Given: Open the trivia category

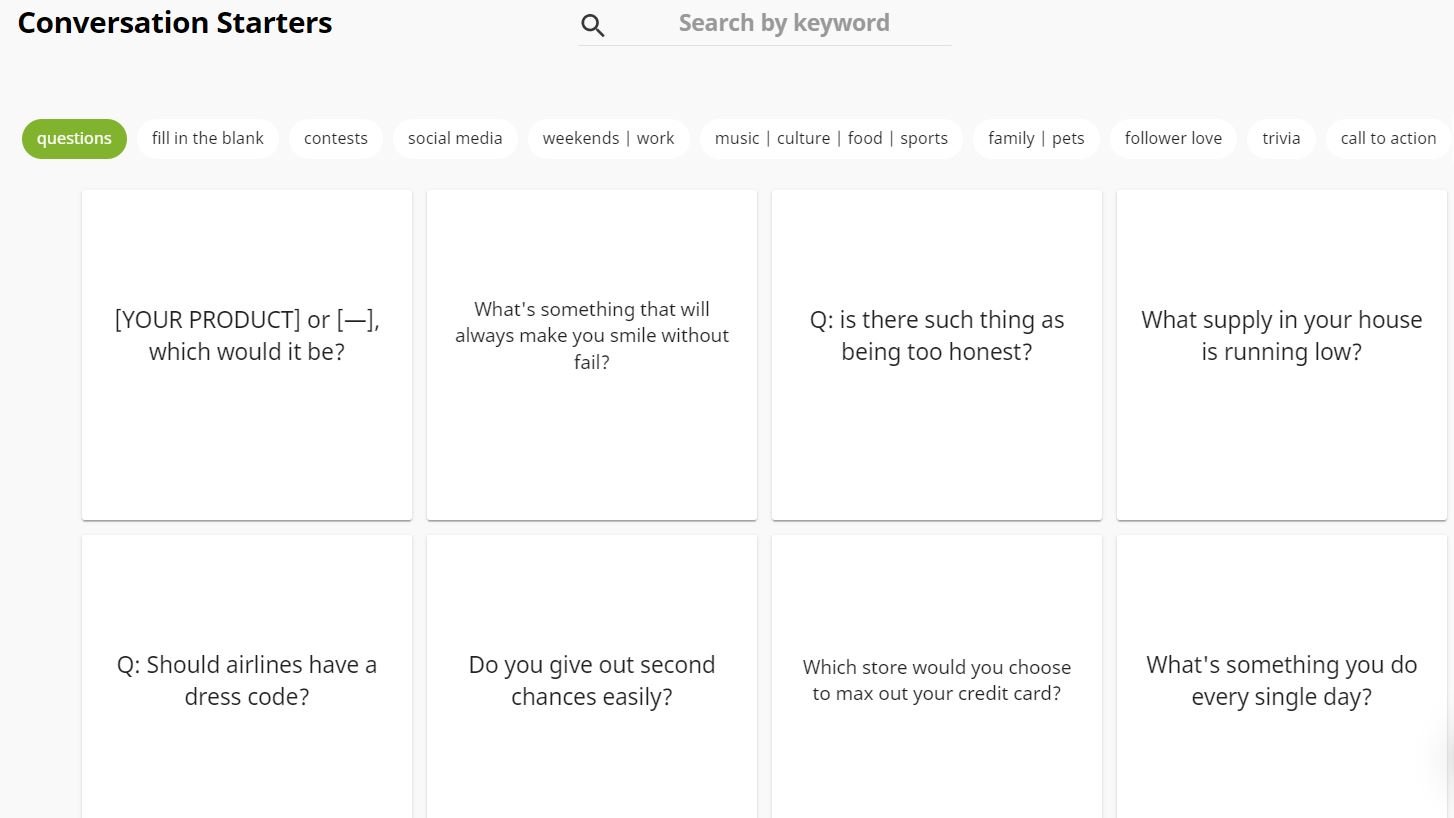Looking at the screenshot, I should [x=1281, y=139].
